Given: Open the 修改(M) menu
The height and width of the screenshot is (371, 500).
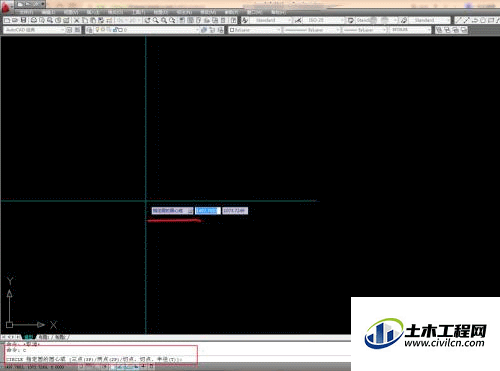Looking at the screenshot, I should (x=208, y=12).
